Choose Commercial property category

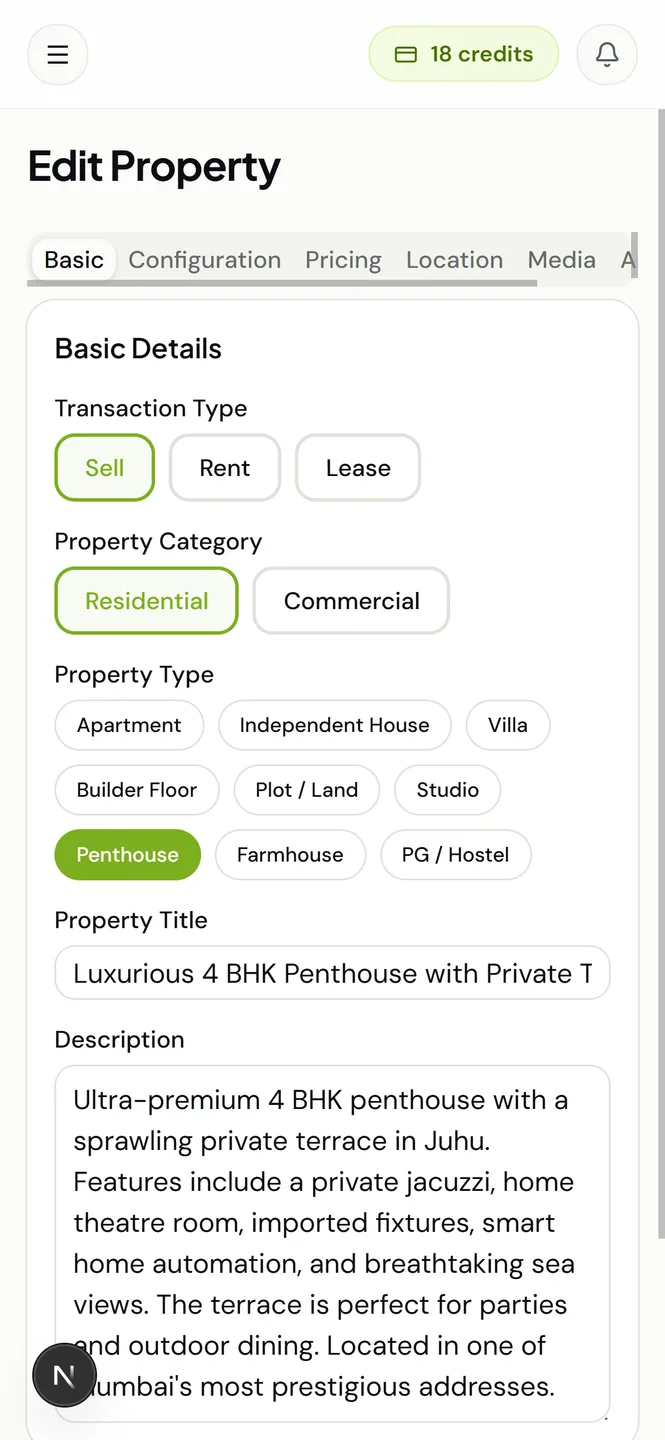[x=351, y=601]
